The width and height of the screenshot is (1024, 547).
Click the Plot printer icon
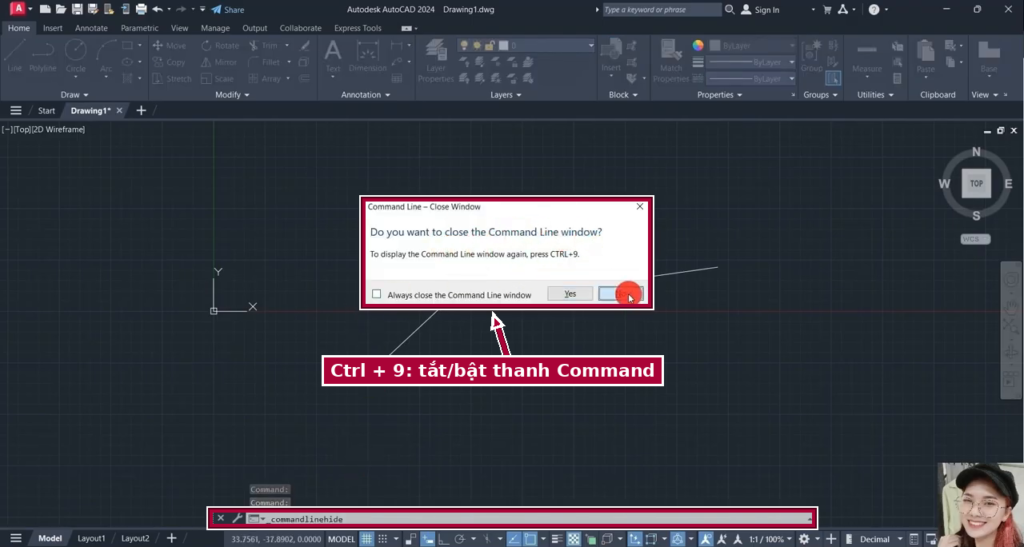click(x=141, y=10)
